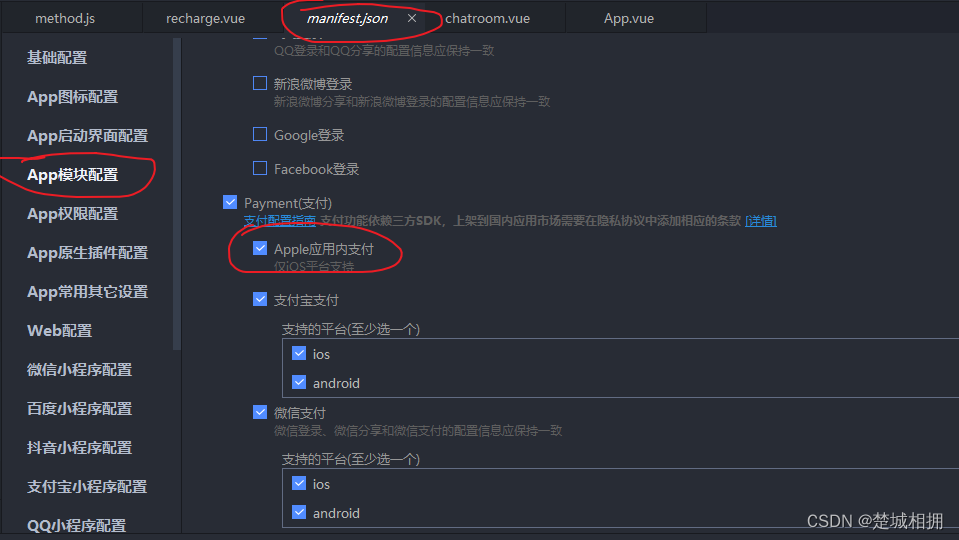Open the recharge.vue tab
The width and height of the screenshot is (959, 540).
(x=206, y=18)
